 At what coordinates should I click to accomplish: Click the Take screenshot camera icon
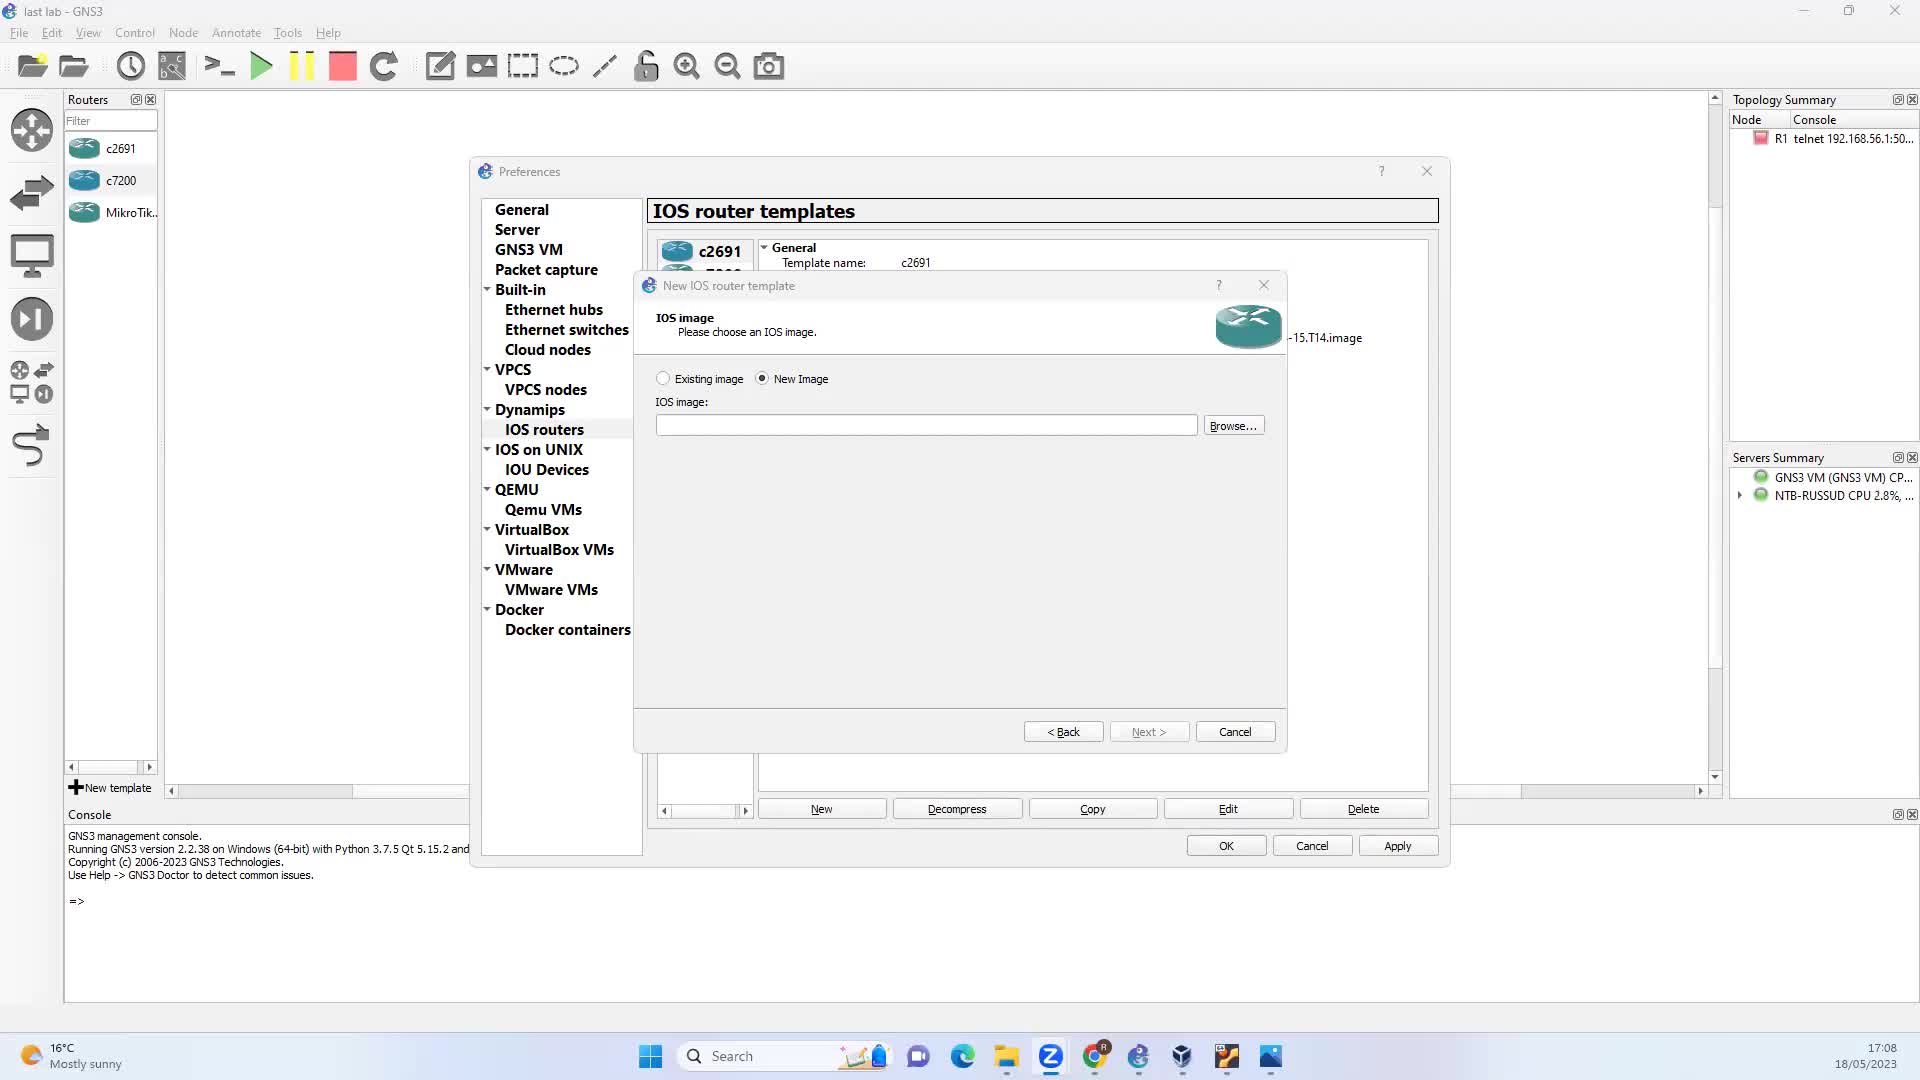pyautogui.click(x=768, y=66)
